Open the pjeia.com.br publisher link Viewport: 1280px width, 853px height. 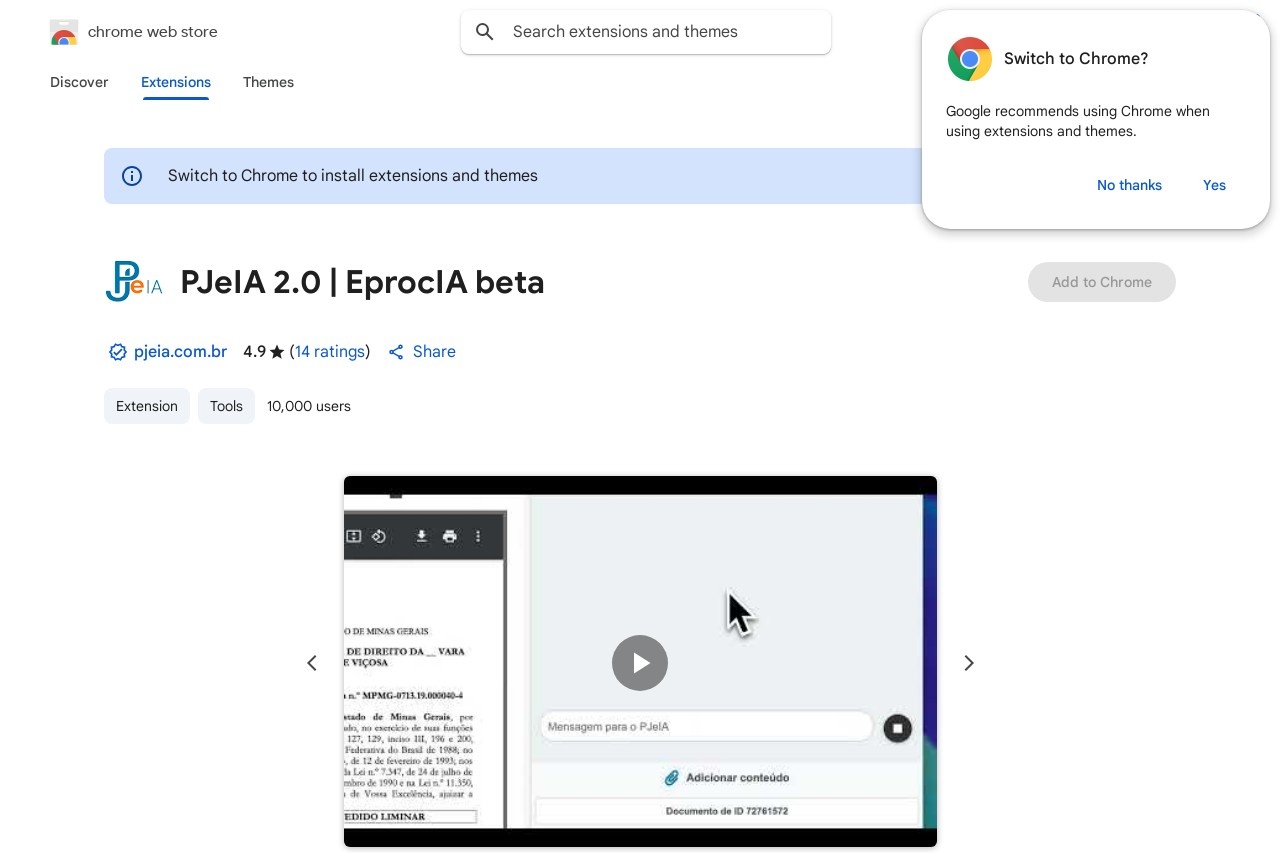180,352
